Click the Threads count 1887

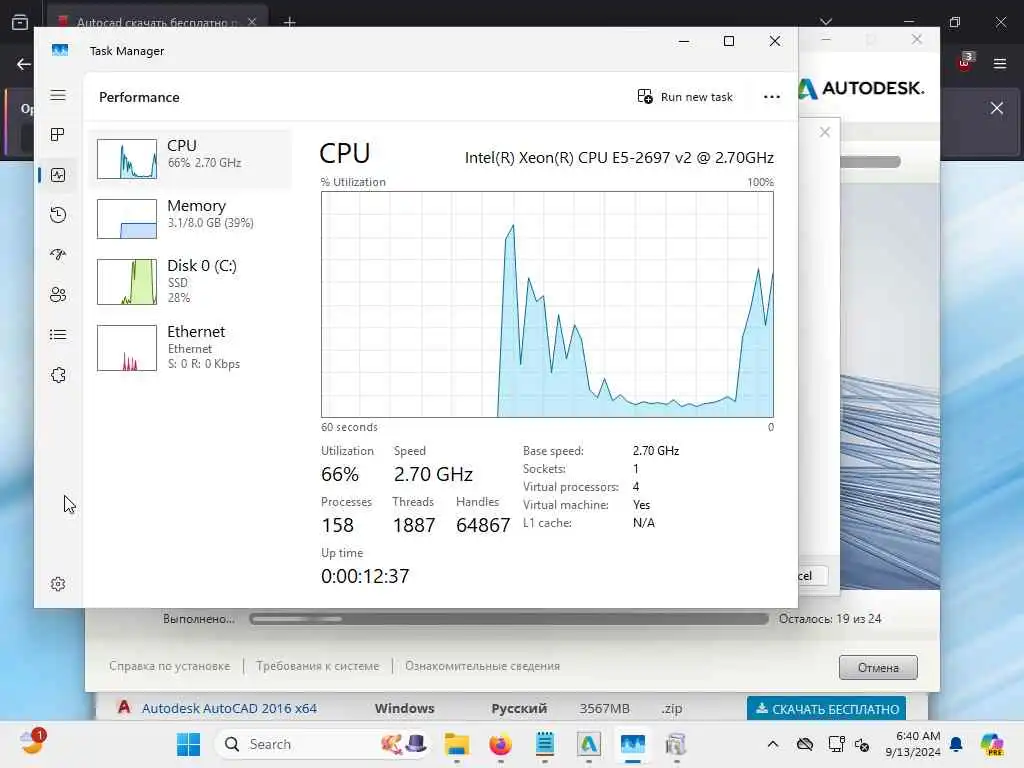(414, 525)
